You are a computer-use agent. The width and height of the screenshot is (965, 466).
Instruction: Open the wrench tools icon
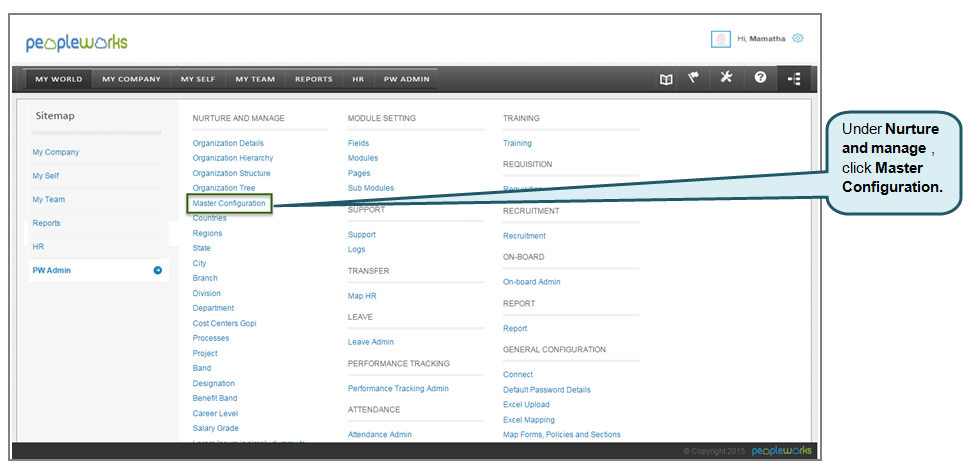tap(726, 78)
